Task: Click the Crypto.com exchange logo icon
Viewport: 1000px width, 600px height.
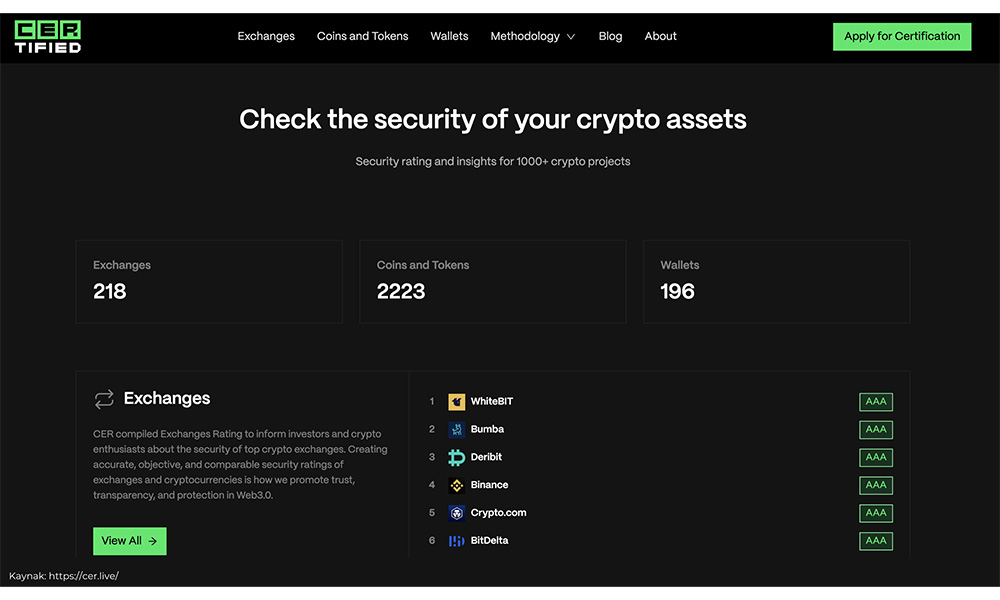Action: [457, 513]
